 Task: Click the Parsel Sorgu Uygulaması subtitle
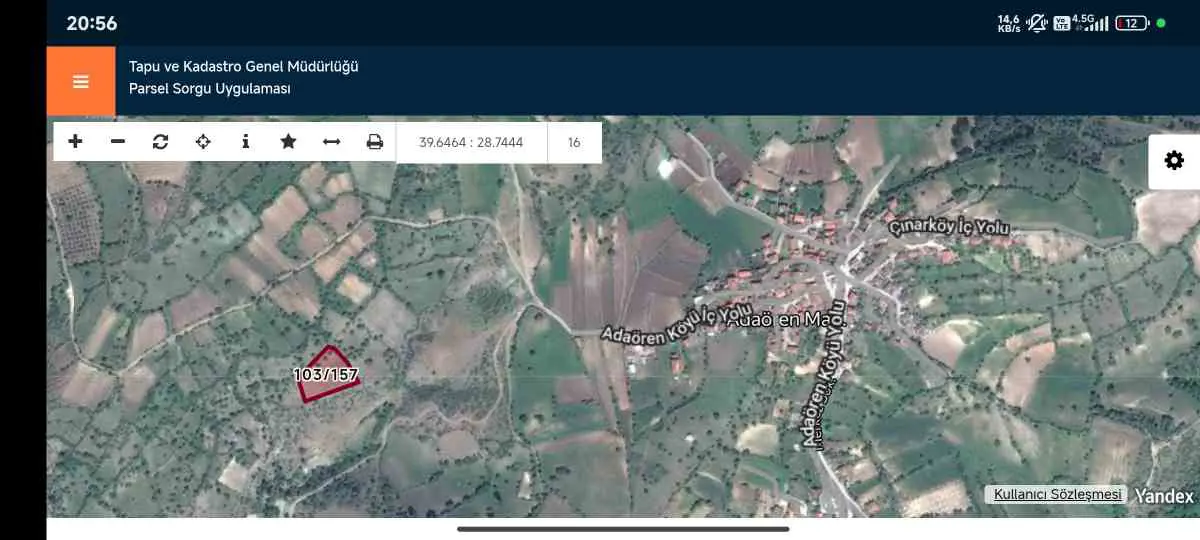[209, 88]
